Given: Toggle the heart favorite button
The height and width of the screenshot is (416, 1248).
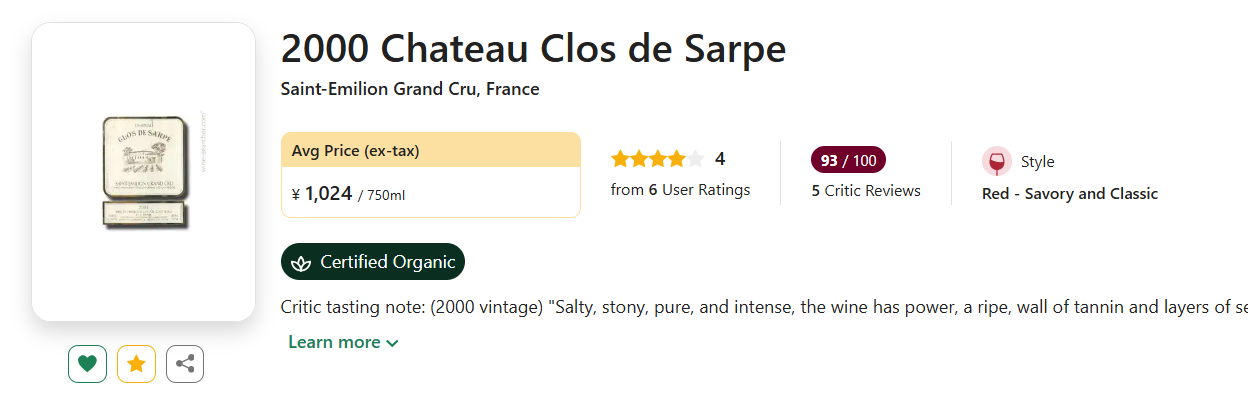Looking at the screenshot, I should (x=87, y=364).
